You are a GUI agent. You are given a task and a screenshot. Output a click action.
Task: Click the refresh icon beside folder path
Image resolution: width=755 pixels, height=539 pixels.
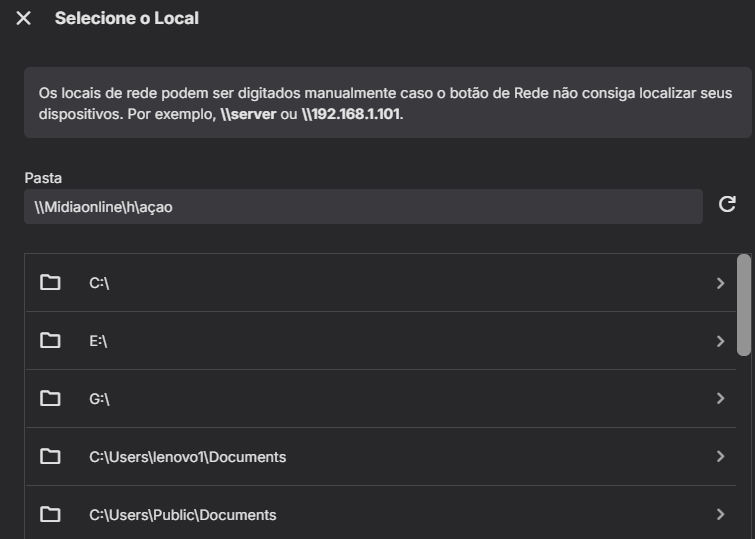[727, 205]
